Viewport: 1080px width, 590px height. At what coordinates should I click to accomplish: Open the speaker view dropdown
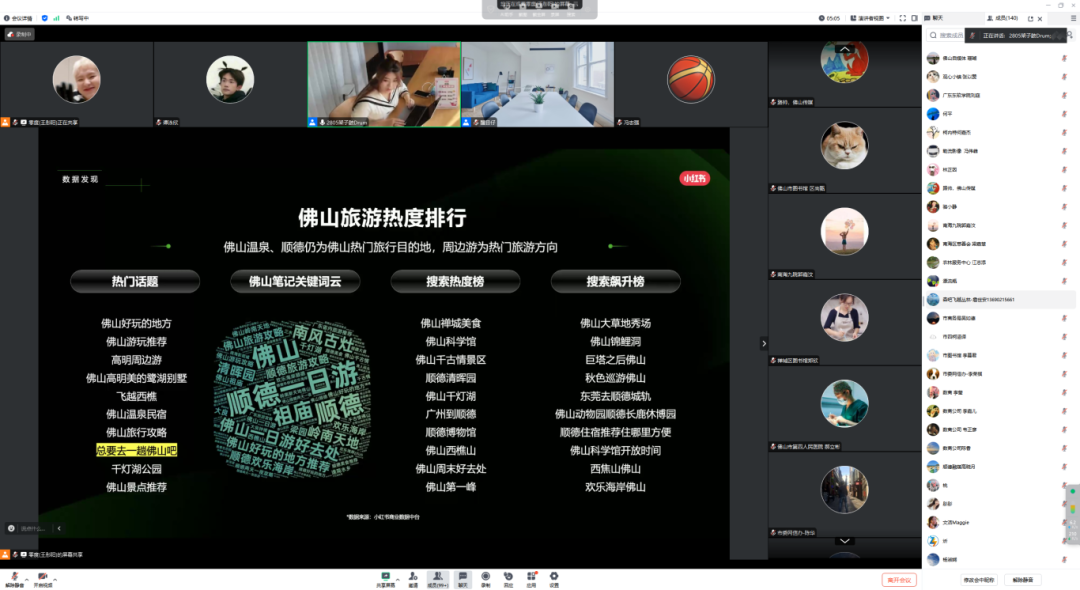pyautogui.click(x=871, y=18)
